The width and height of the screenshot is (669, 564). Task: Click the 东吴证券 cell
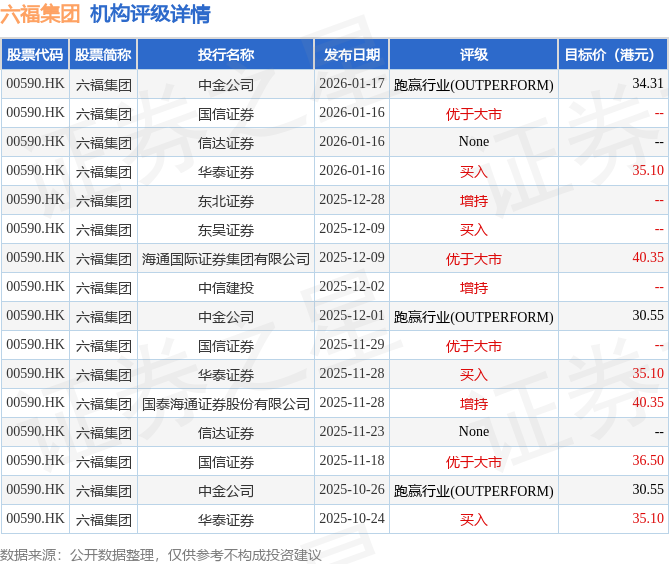click(226, 230)
